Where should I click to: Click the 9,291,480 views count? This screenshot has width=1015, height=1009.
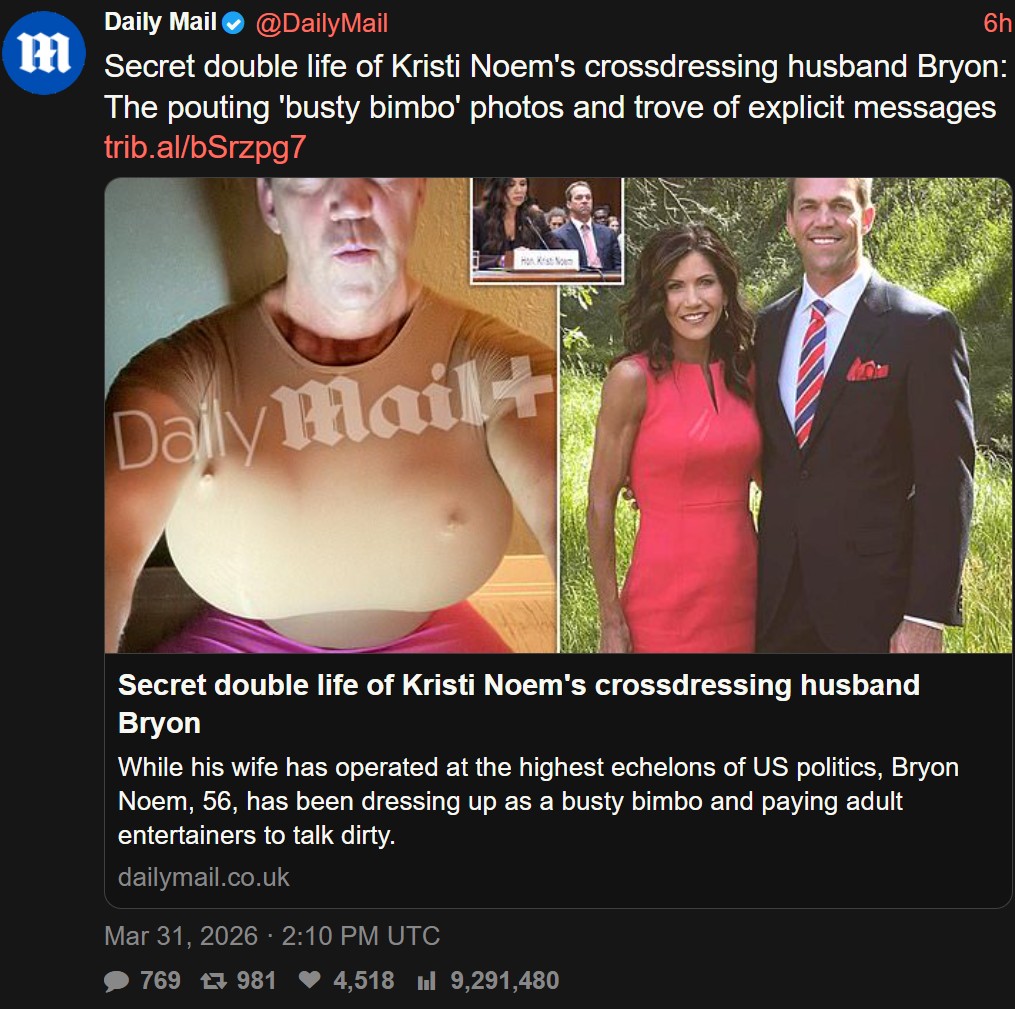point(504,981)
